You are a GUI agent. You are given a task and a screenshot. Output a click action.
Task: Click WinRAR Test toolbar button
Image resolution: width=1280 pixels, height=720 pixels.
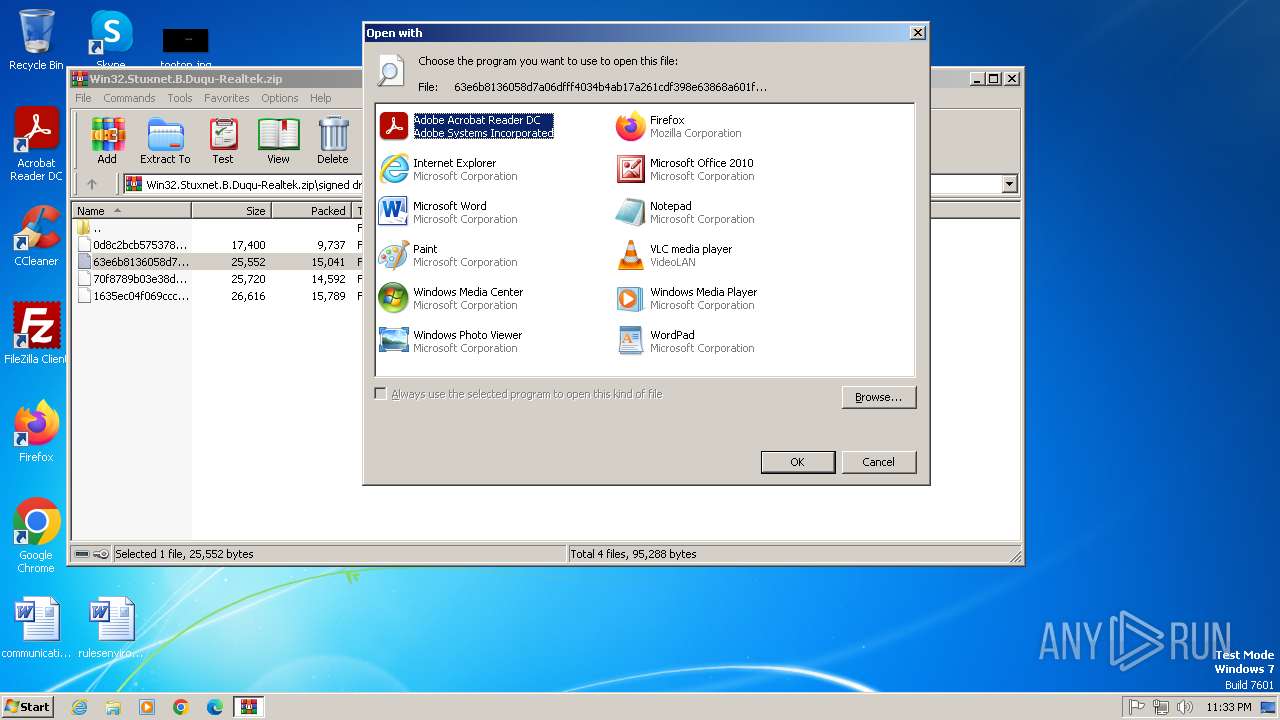[223, 141]
